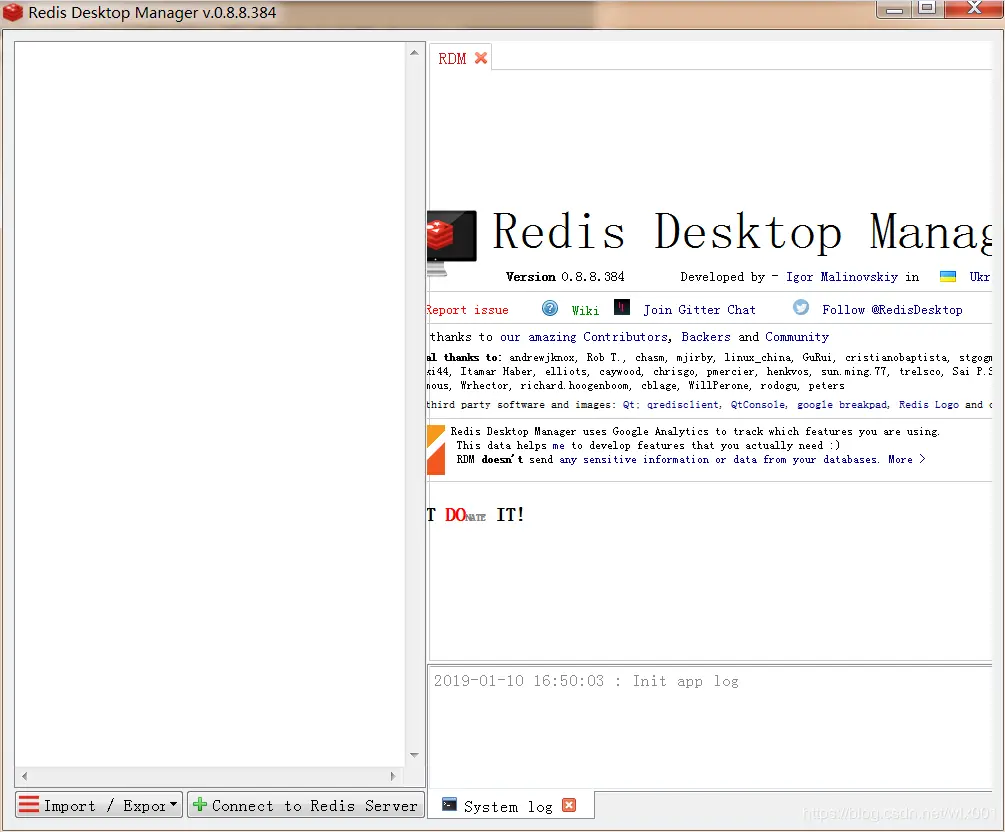Click the red DONATE text
The width and height of the screenshot is (1005, 832).
click(x=465, y=515)
